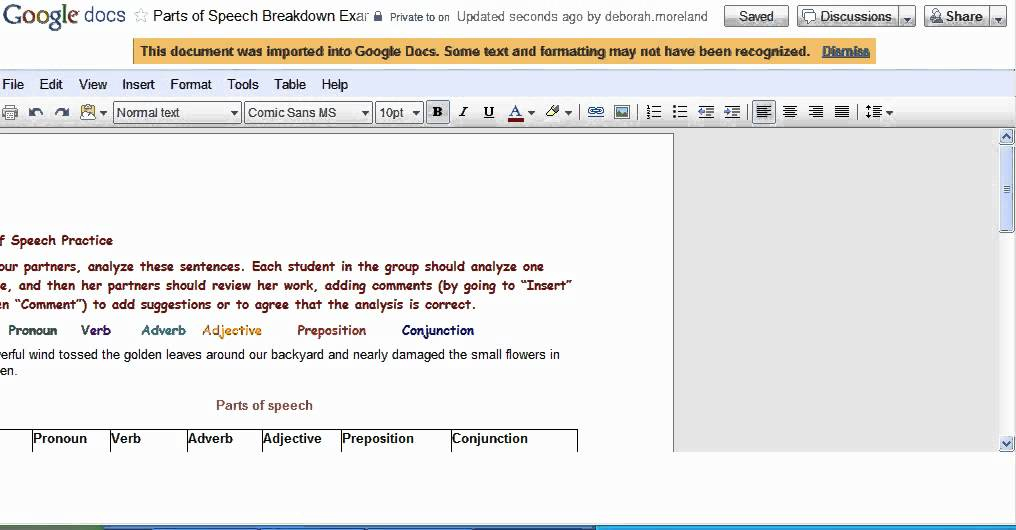This screenshot has width=1016, height=530.
Task: Click the Private to only me label
Action: point(419,17)
